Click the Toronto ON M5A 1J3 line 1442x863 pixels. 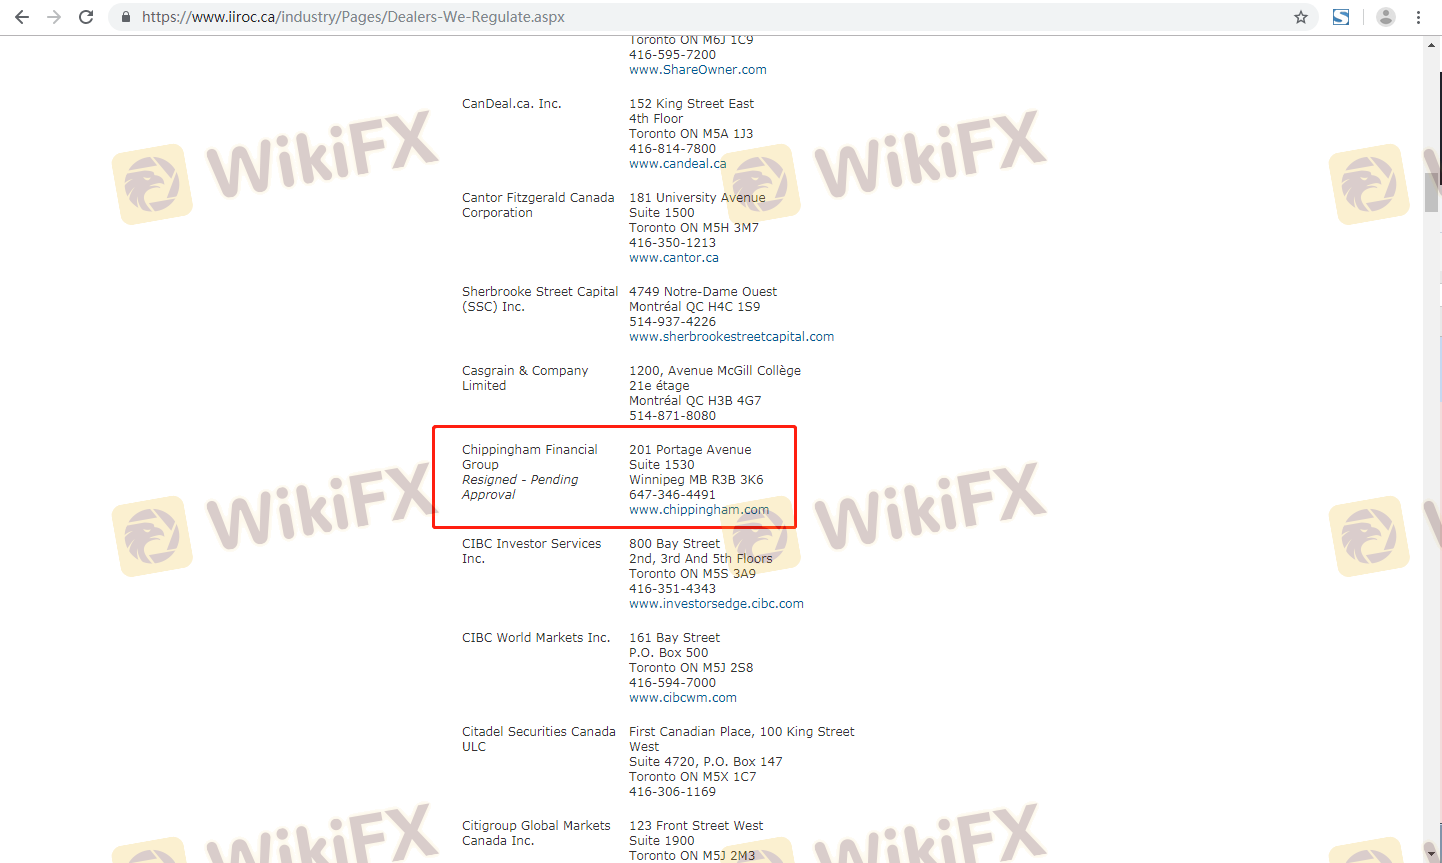[691, 134]
